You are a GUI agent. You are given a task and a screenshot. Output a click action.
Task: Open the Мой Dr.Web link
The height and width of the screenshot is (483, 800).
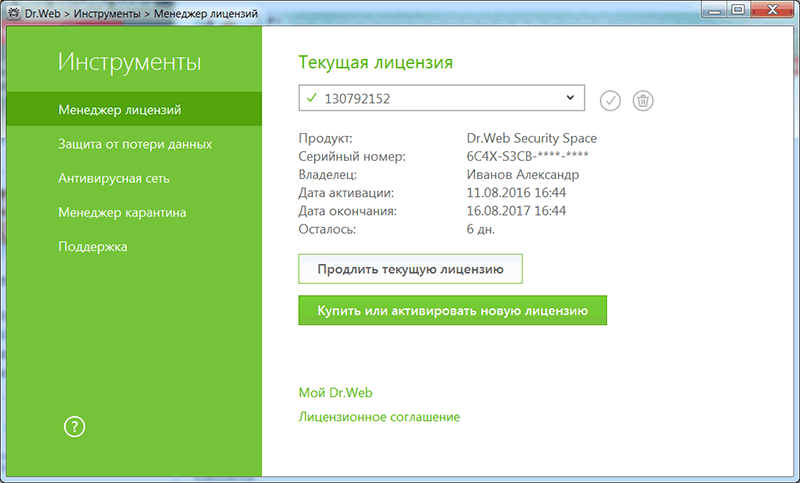tap(335, 392)
